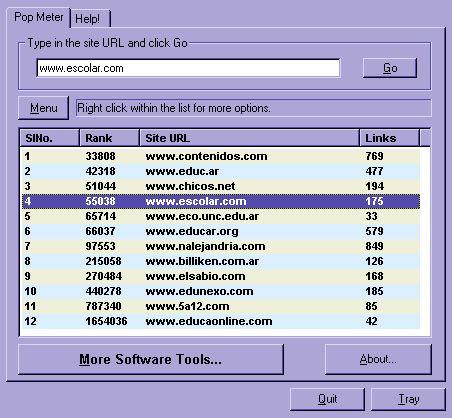Select the www.eco.unc.edu.ar row

[221, 216]
